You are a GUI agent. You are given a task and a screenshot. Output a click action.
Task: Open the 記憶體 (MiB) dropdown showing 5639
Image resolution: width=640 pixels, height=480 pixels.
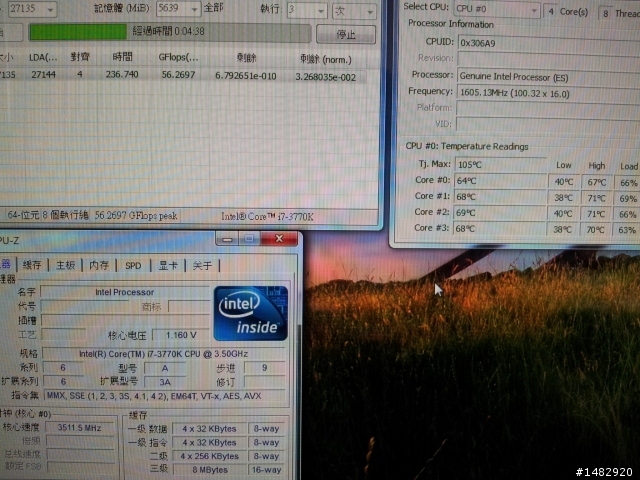click(x=178, y=8)
